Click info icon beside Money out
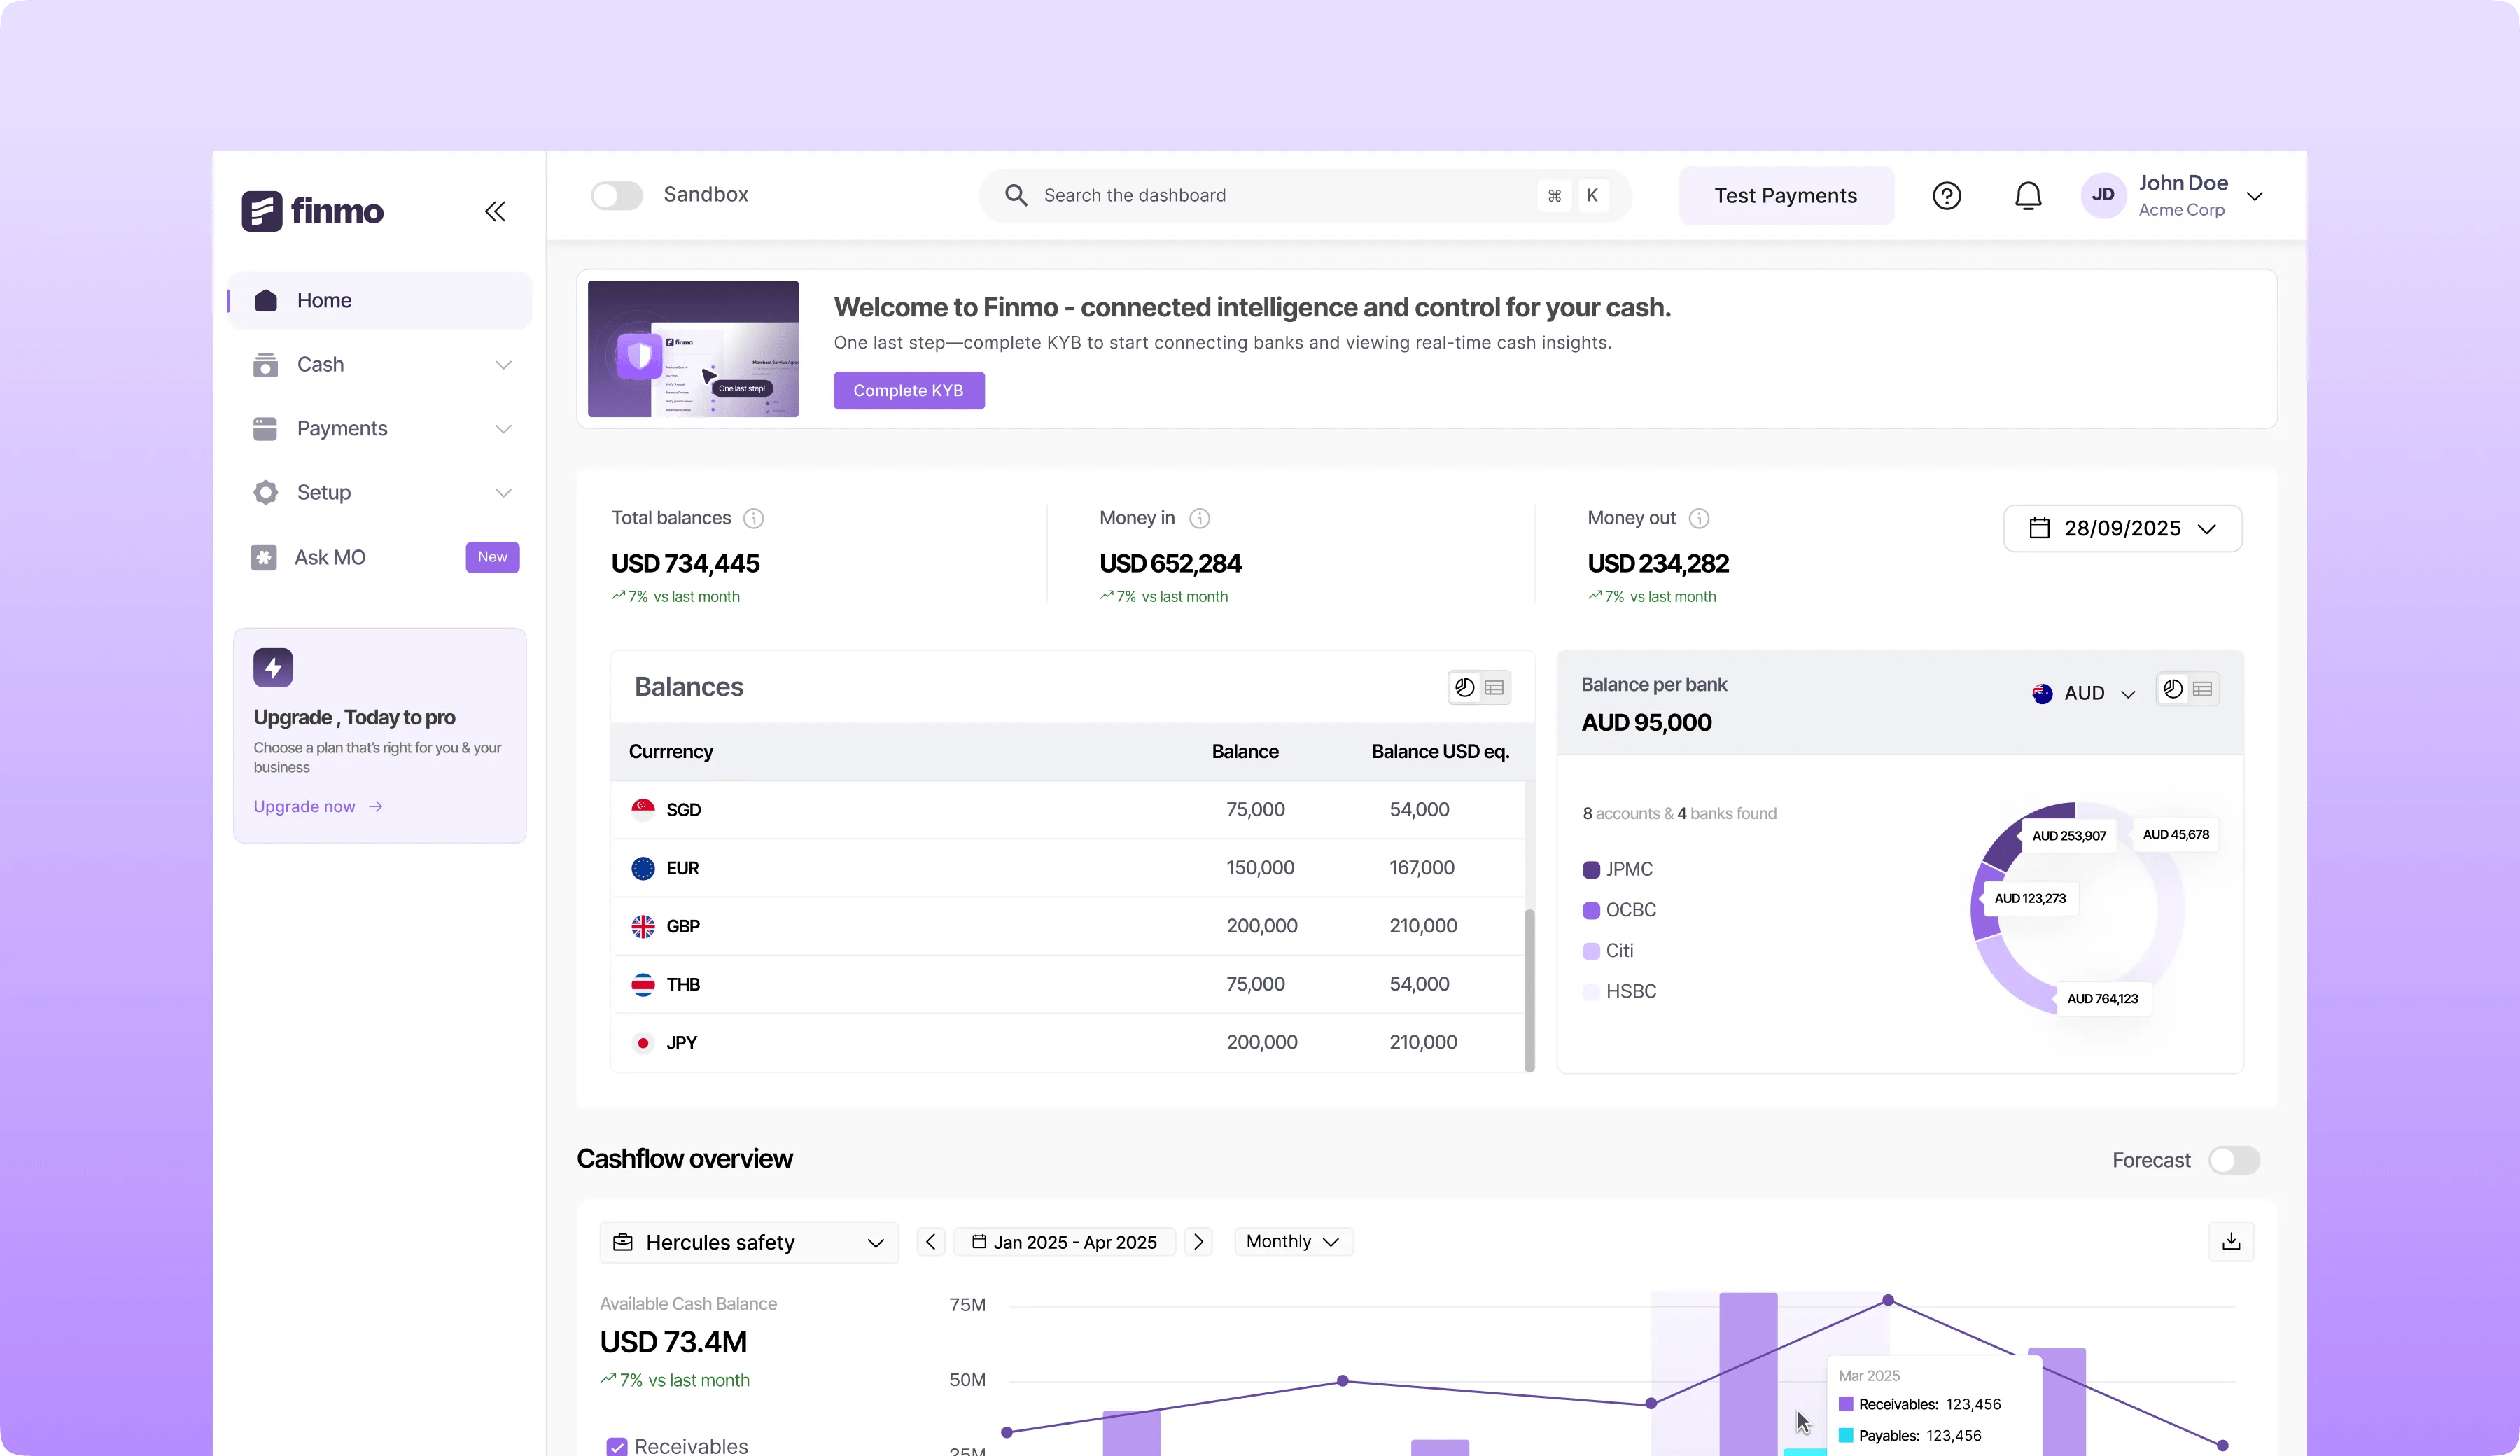This screenshot has width=2520, height=1456. [1698, 518]
